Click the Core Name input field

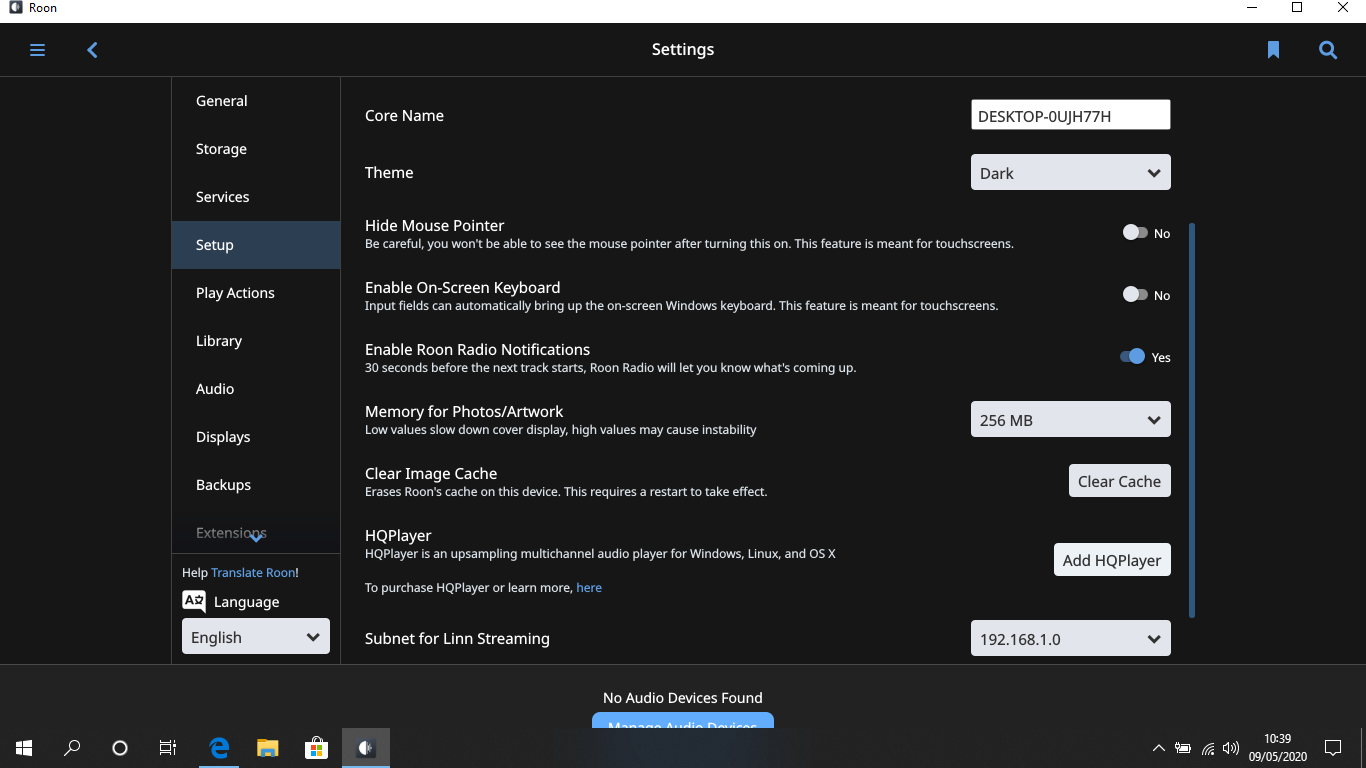(1070, 115)
